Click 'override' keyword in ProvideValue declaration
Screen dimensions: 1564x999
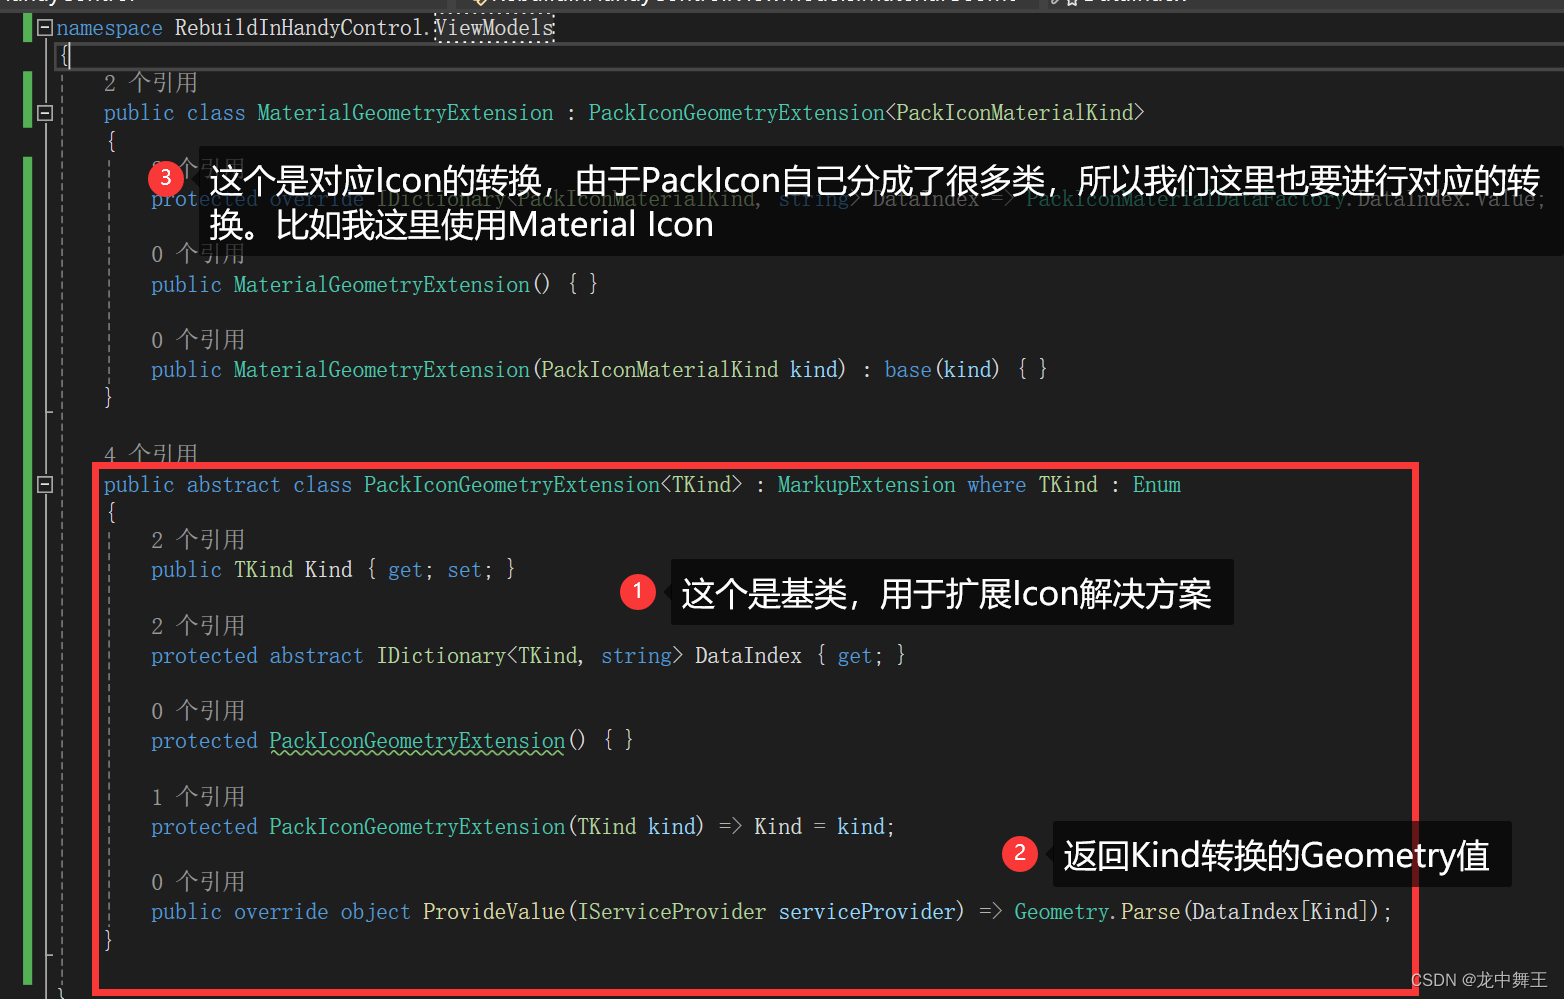[281, 912]
